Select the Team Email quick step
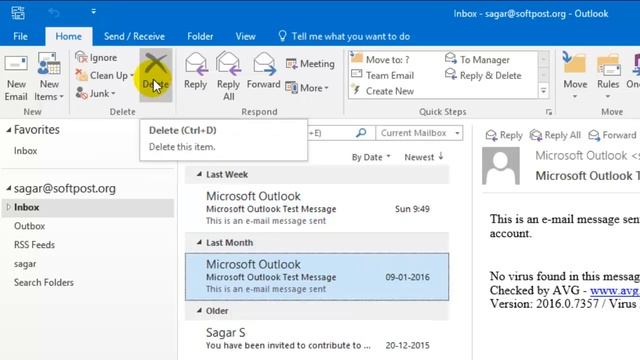640x360 pixels. click(382, 76)
